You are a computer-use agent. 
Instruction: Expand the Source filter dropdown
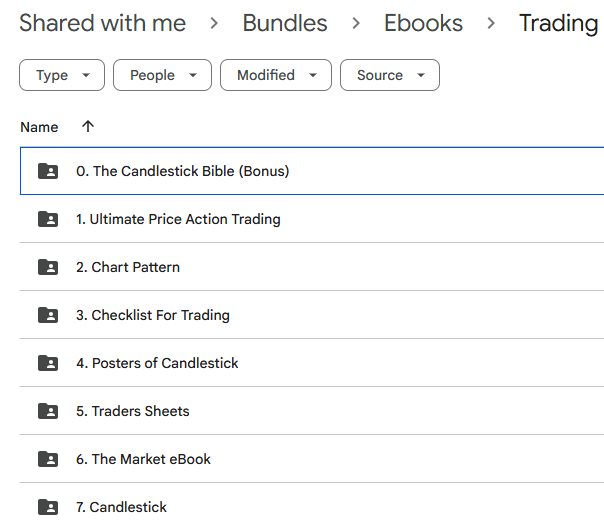point(389,75)
